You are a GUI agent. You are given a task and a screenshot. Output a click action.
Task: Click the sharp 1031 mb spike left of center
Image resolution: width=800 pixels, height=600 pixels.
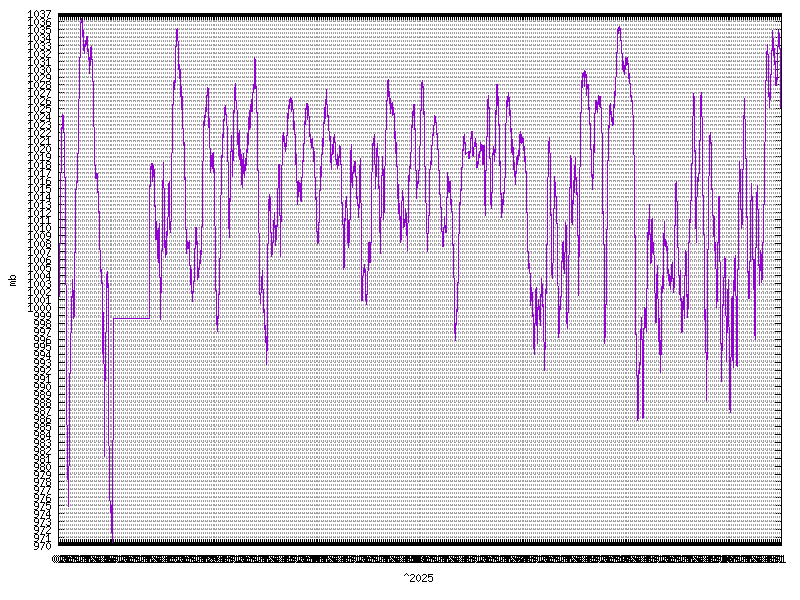tap(254, 60)
